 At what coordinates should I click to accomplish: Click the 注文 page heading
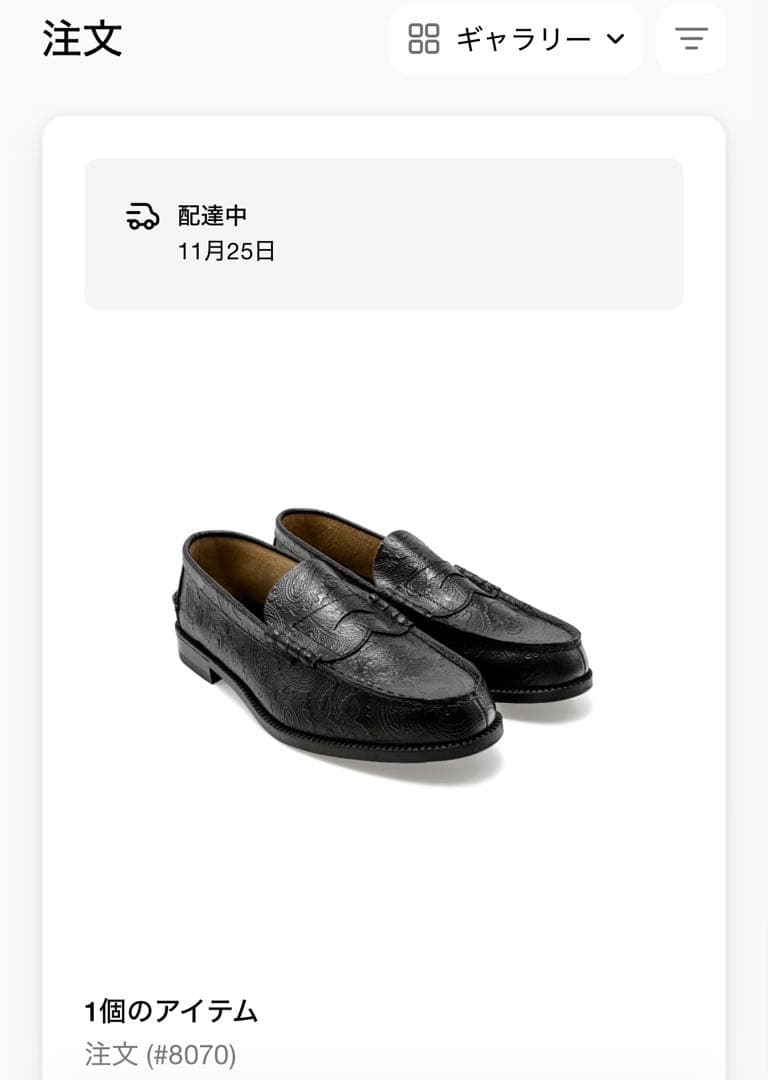coord(83,39)
